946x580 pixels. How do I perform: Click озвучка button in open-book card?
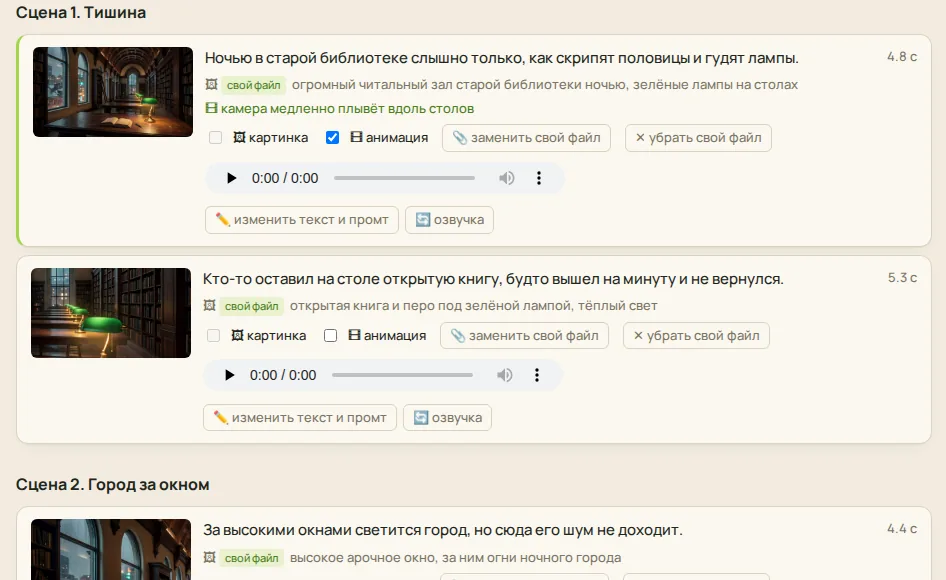tap(448, 418)
